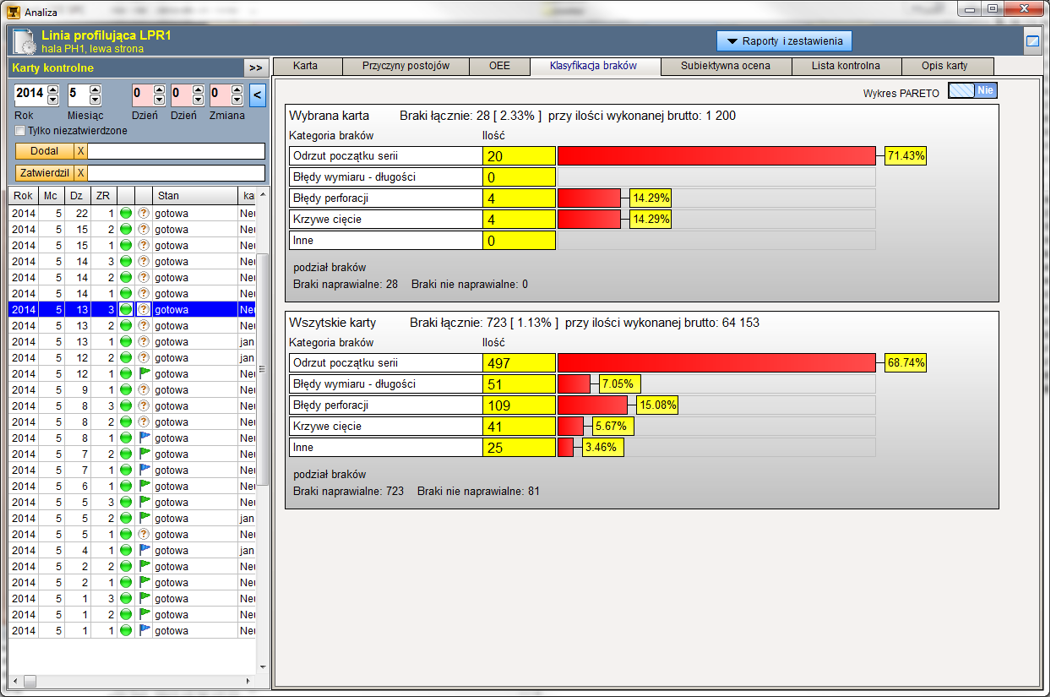Click the Zatwierdził button
1050x697 pixels.
pyautogui.click(x=44, y=173)
